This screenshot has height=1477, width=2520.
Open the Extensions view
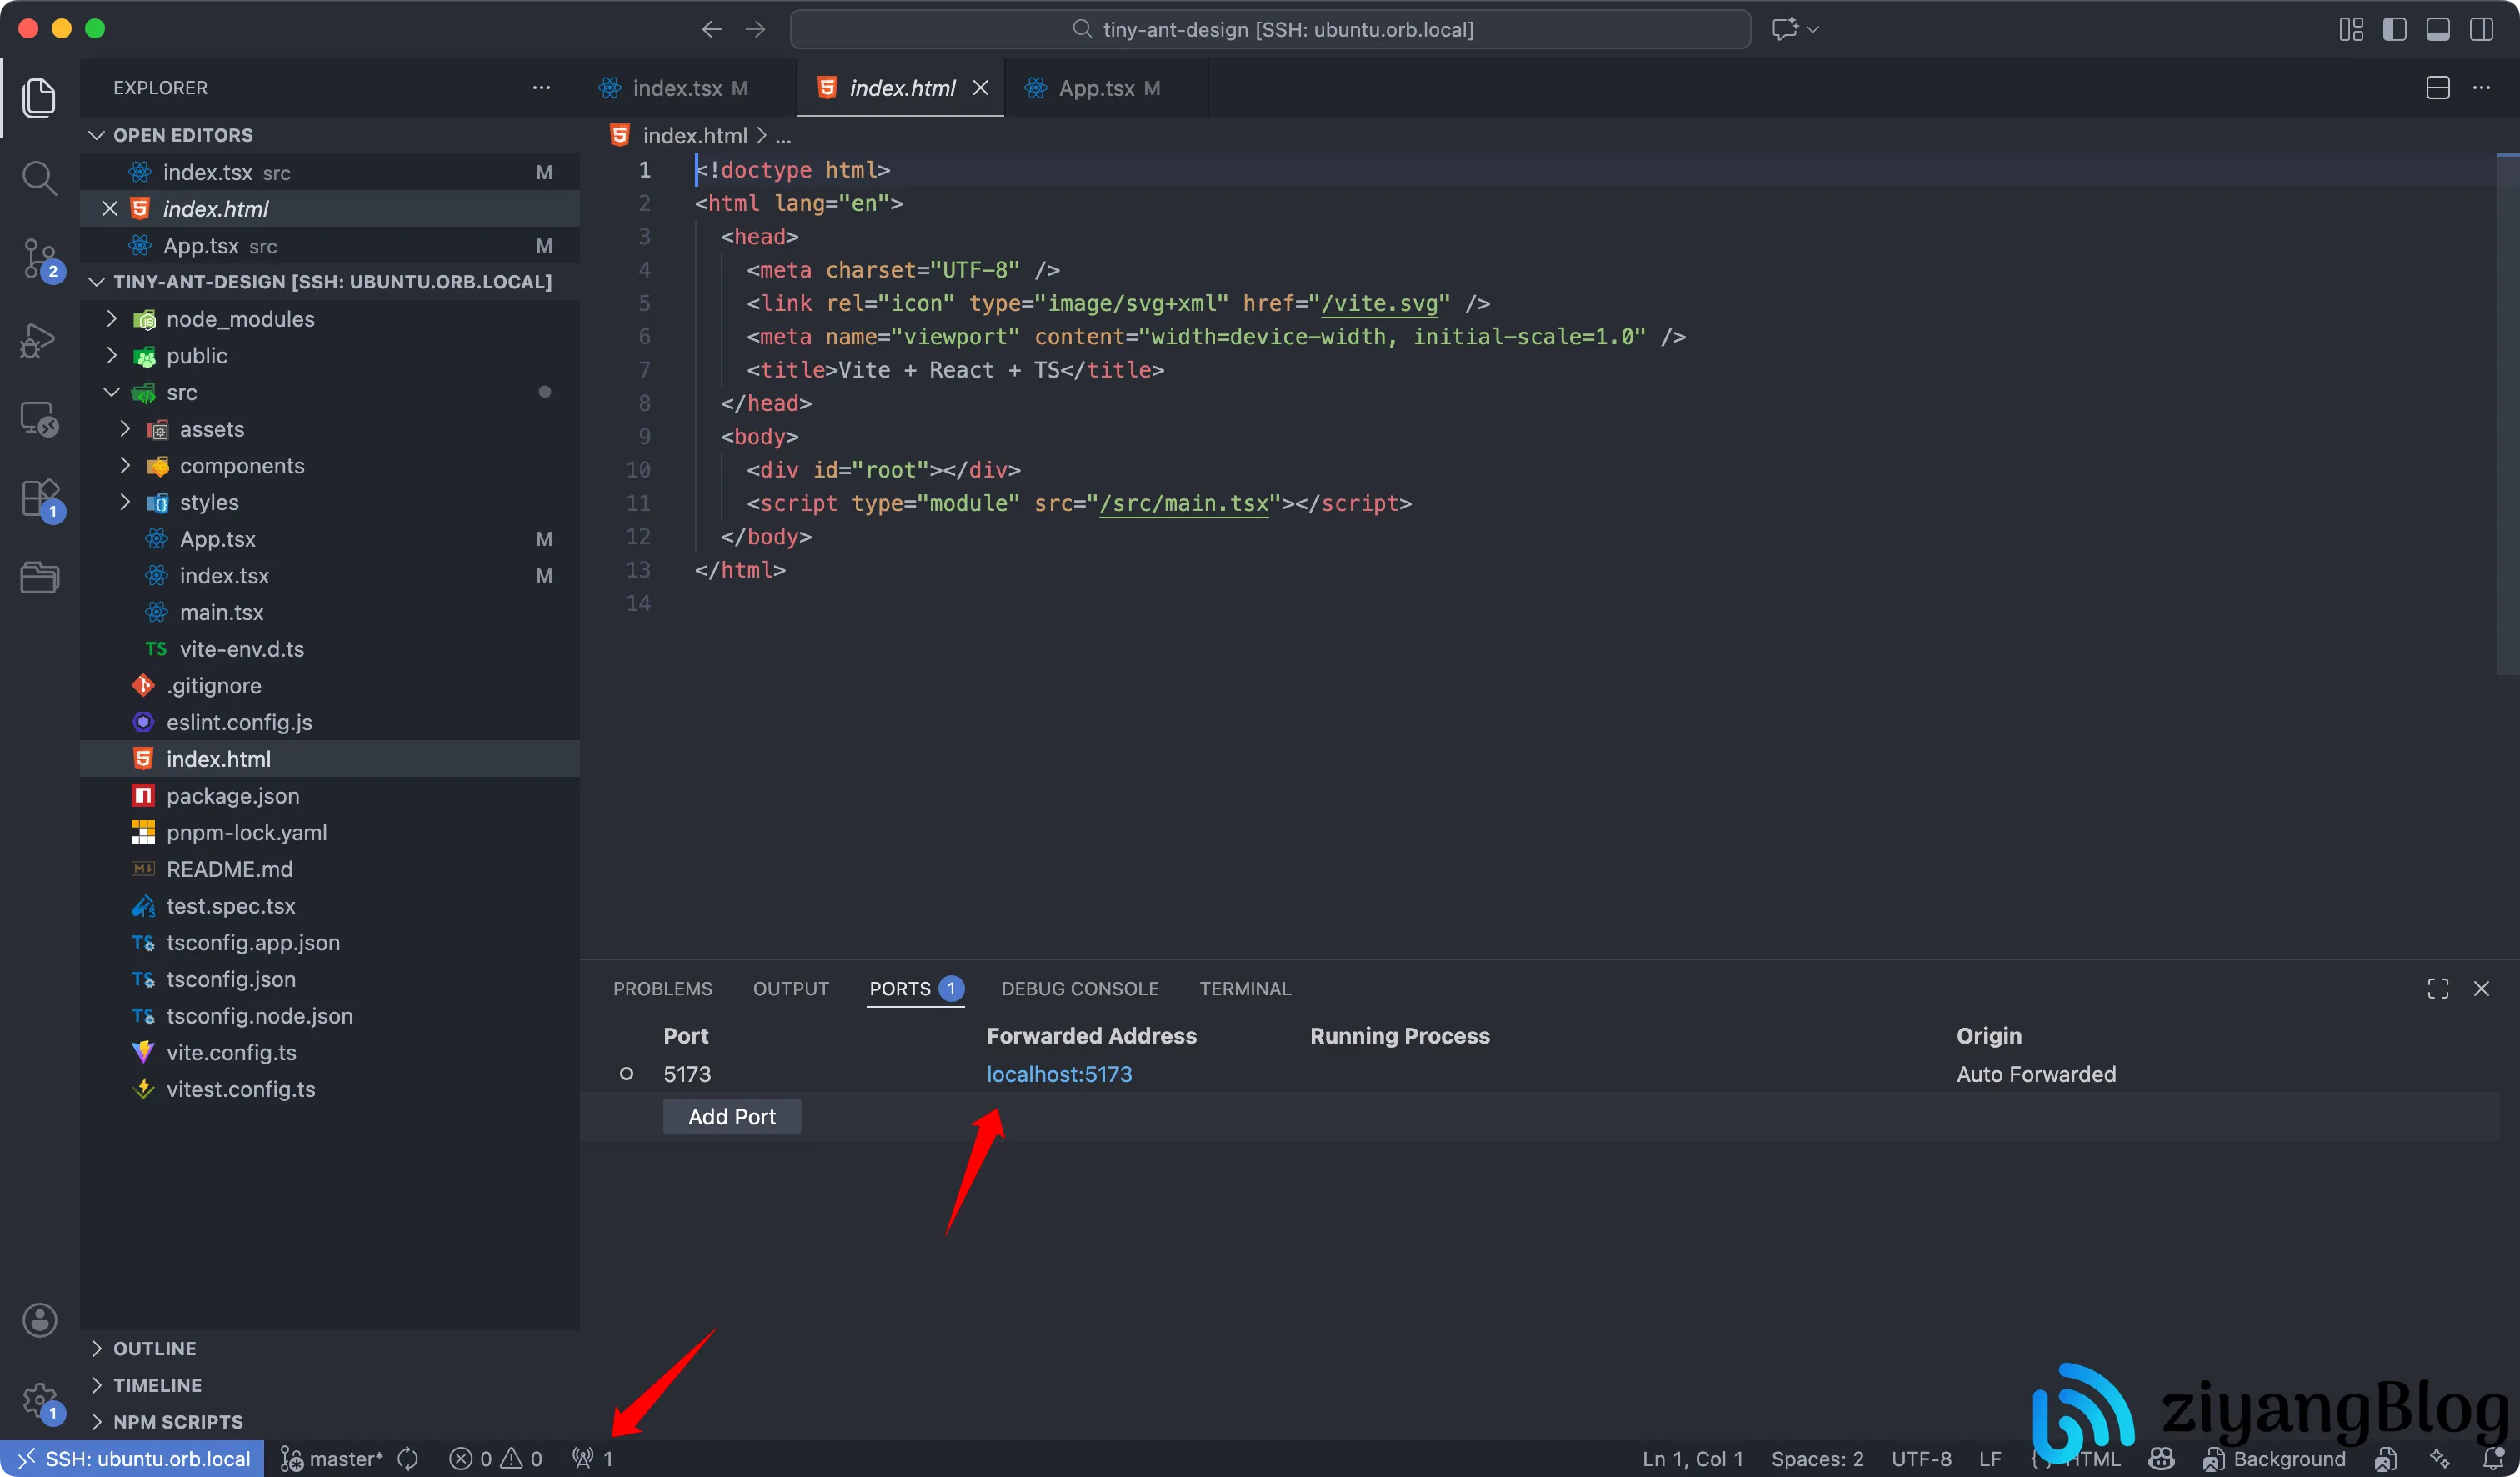coord(39,498)
